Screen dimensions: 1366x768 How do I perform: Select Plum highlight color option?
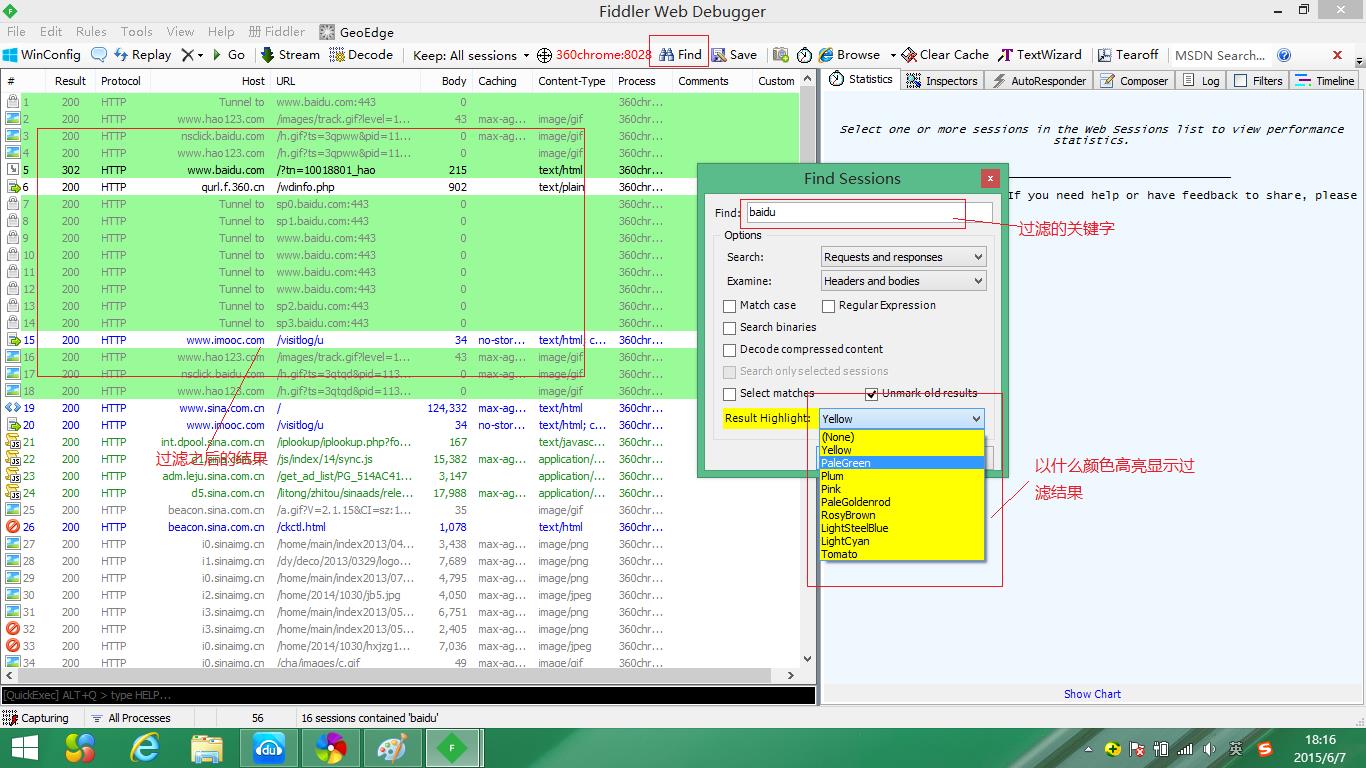pyautogui.click(x=901, y=476)
